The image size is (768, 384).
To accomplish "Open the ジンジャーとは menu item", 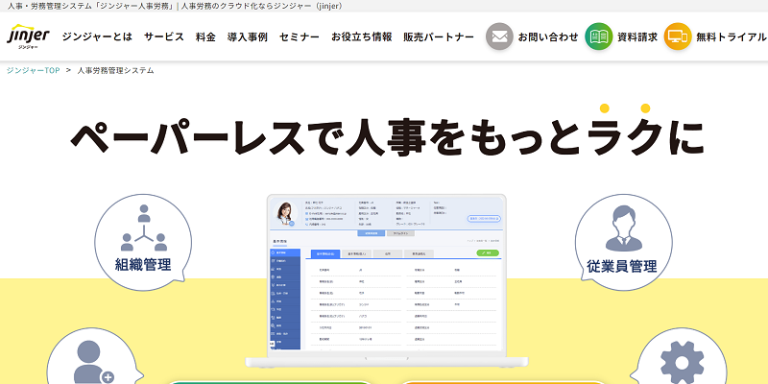I will pyautogui.click(x=97, y=37).
